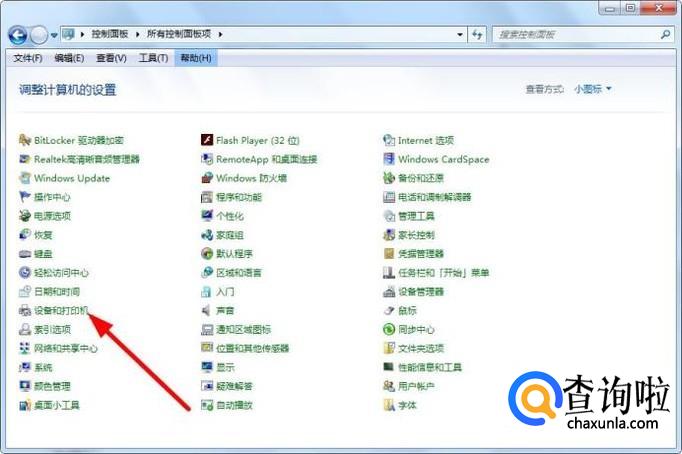Open the 家庭组 icon
This screenshot has height=454, width=682.
pos(207,235)
